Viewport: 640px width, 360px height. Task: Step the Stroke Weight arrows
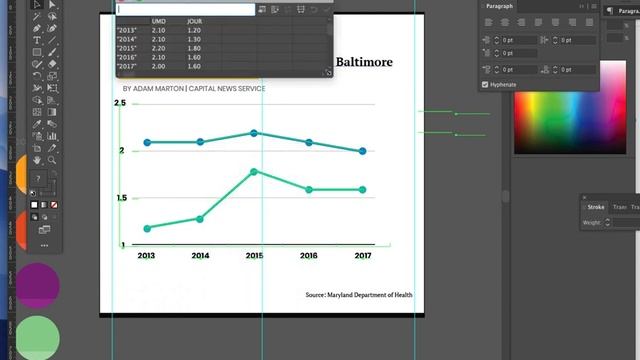click(x=607, y=222)
